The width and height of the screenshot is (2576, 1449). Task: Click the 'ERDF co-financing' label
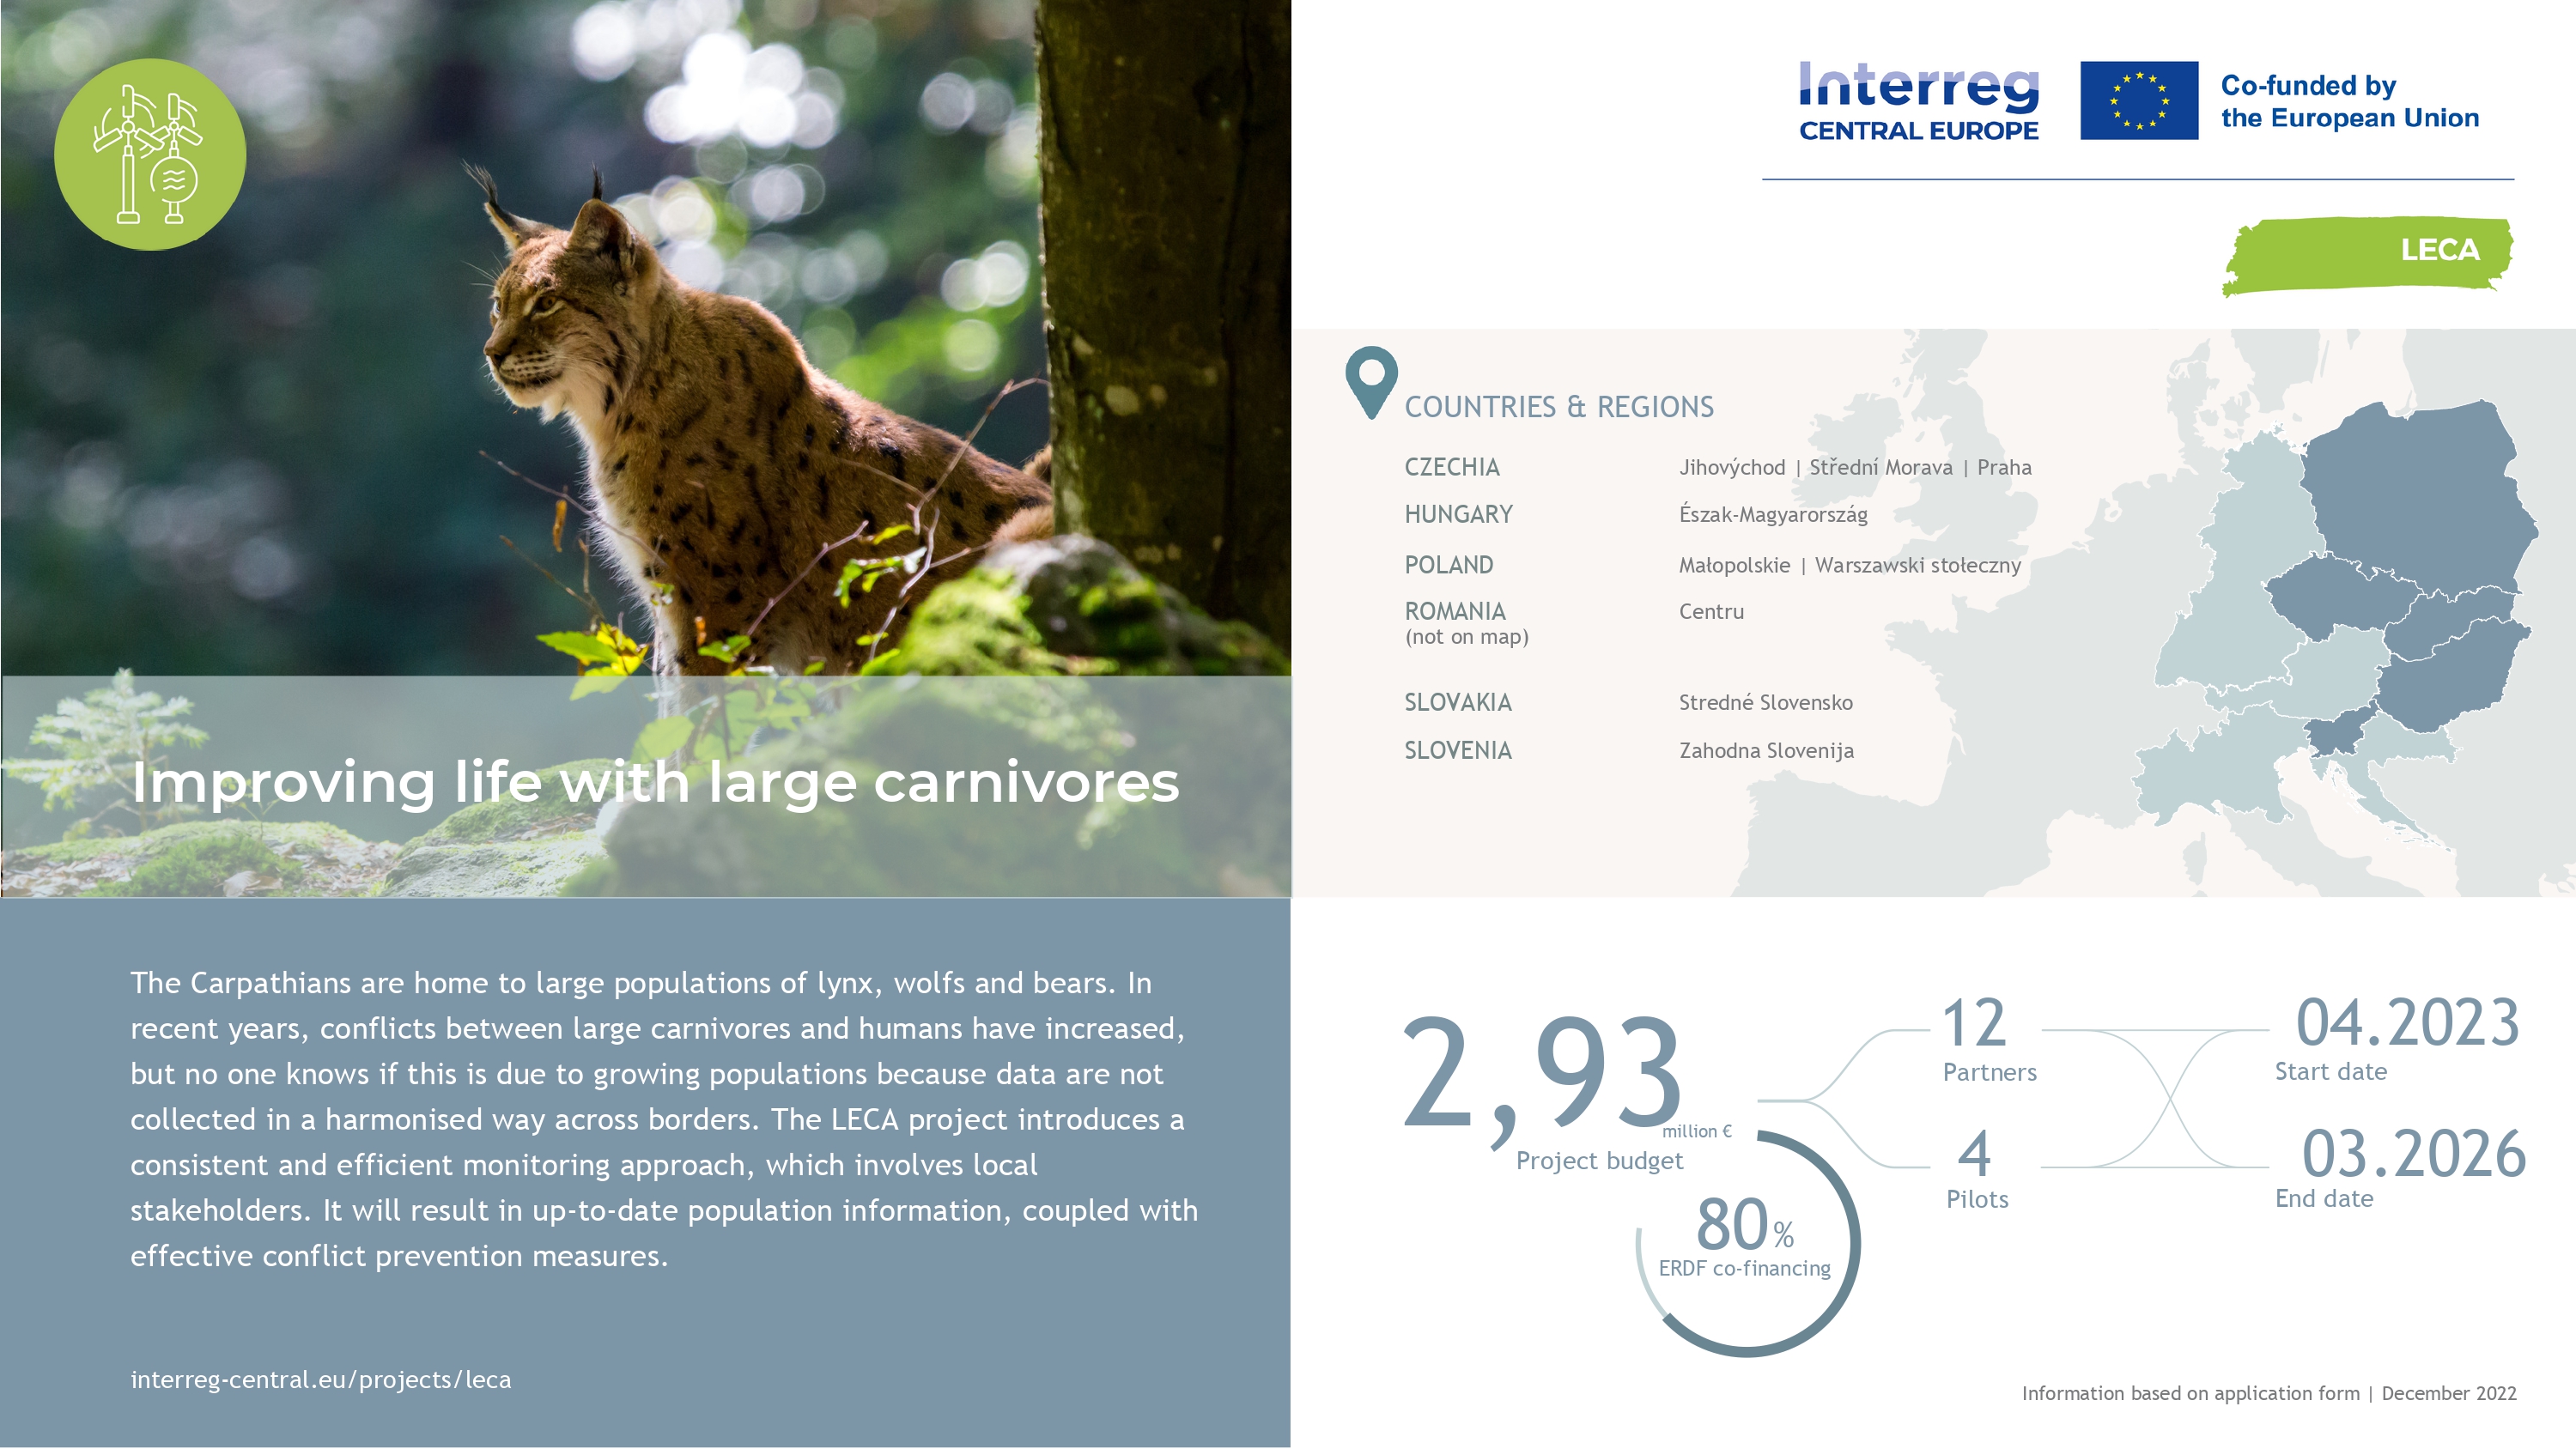pos(1744,1268)
